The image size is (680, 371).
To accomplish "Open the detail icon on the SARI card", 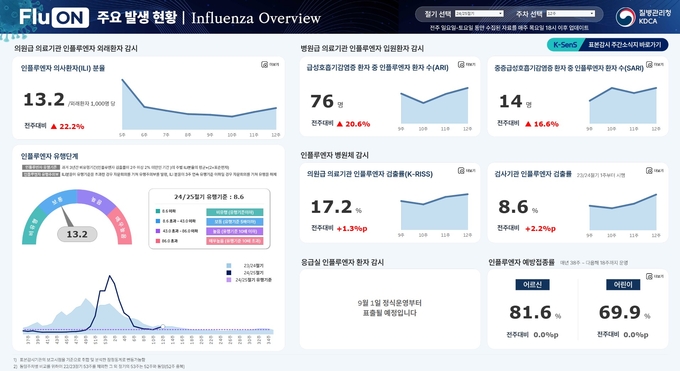I will [x=655, y=64].
